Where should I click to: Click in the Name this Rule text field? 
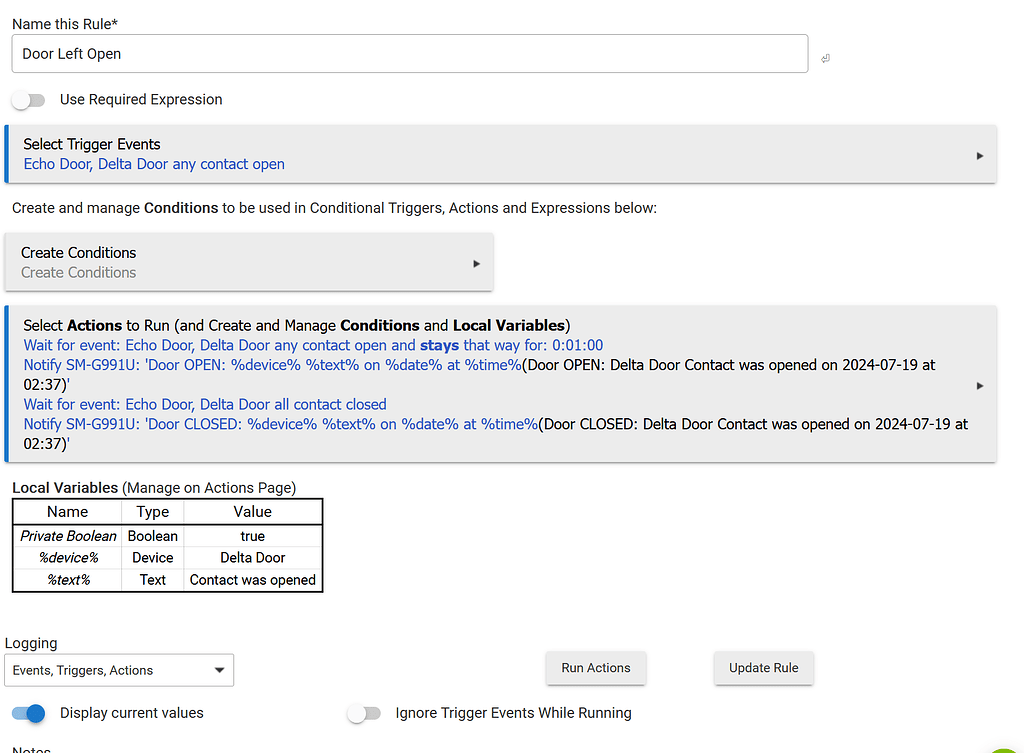(409, 54)
